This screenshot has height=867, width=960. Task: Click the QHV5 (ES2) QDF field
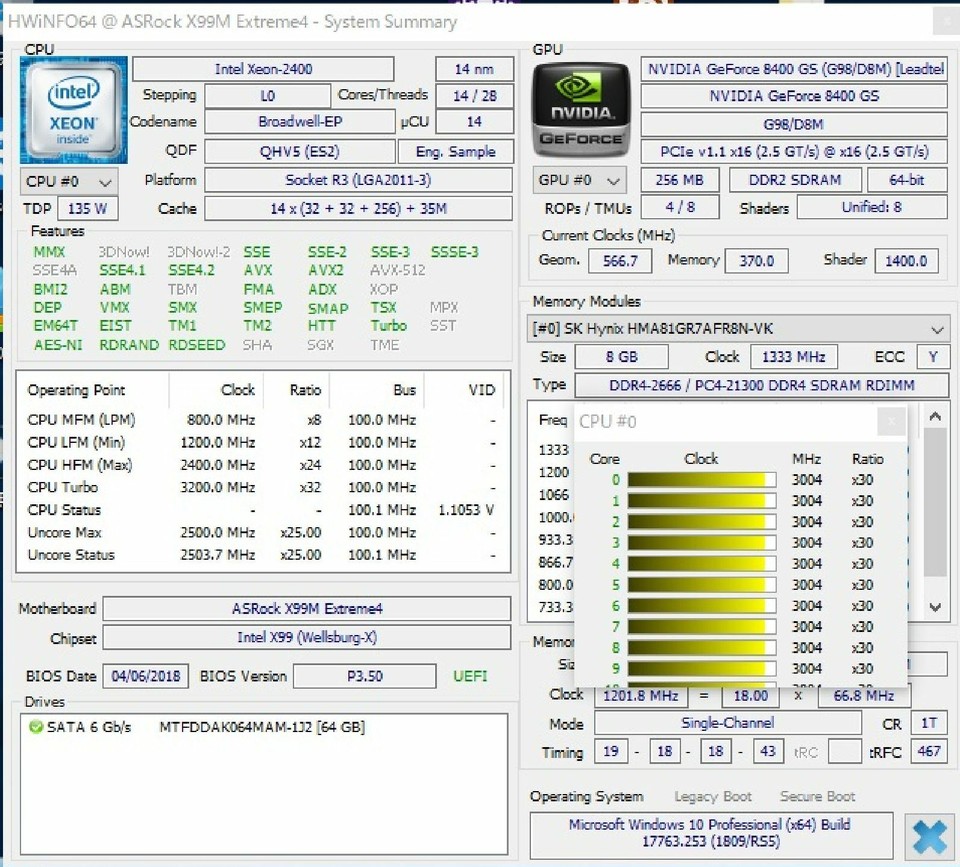point(300,151)
